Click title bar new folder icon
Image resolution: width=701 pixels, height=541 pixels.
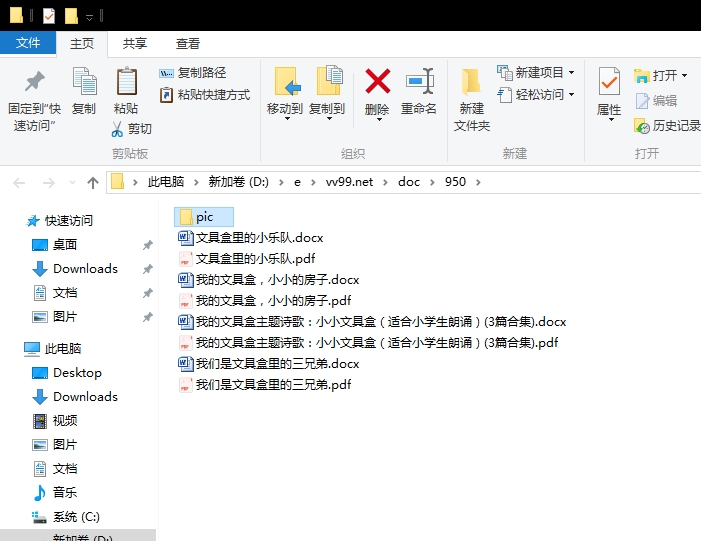pyautogui.click(x=71, y=16)
